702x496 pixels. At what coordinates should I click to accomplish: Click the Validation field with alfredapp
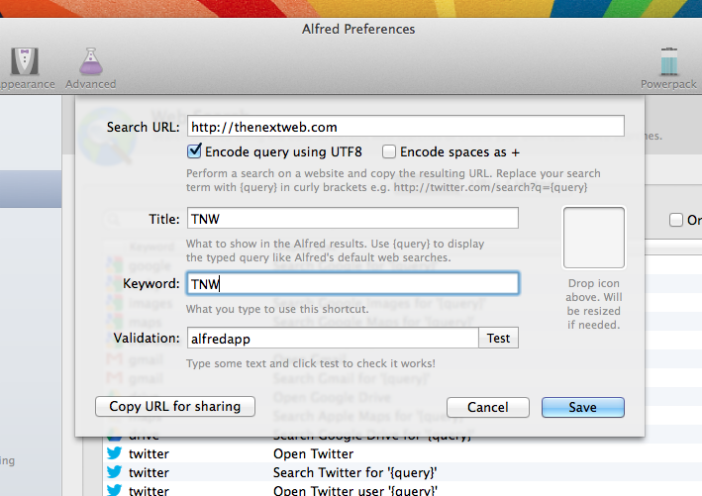[x=333, y=338]
